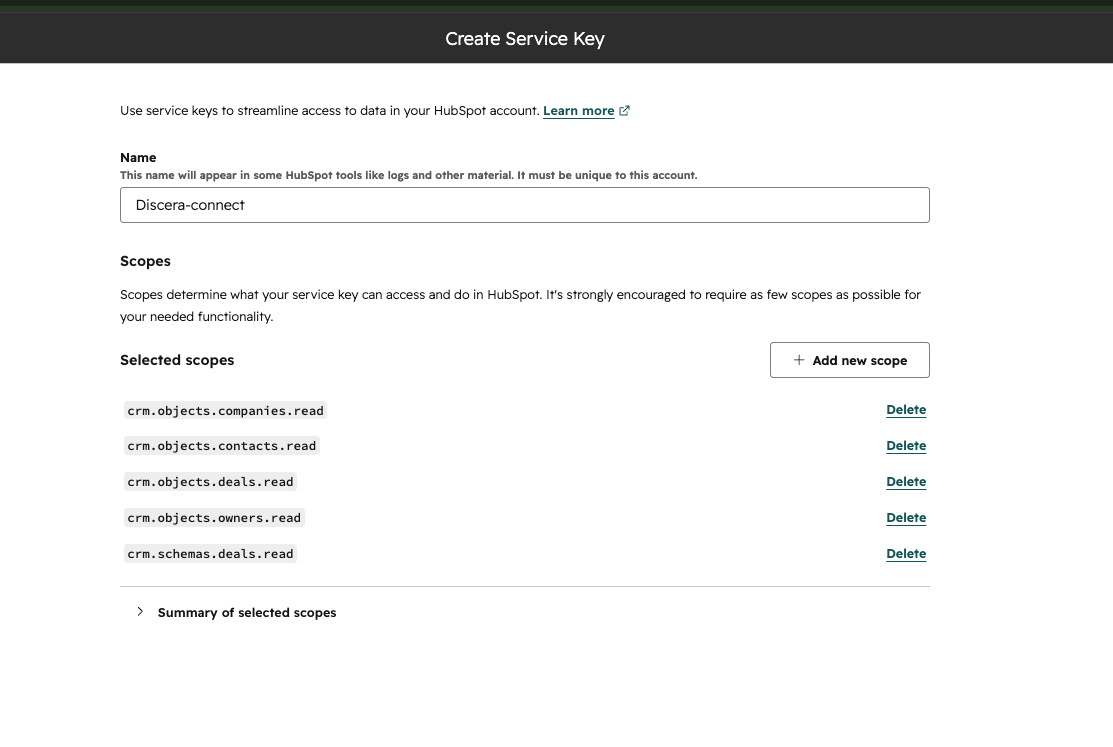Expand the Summary of selected scopes chevron
Image resolution: width=1113 pixels, height=747 pixels.
pos(140,612)
